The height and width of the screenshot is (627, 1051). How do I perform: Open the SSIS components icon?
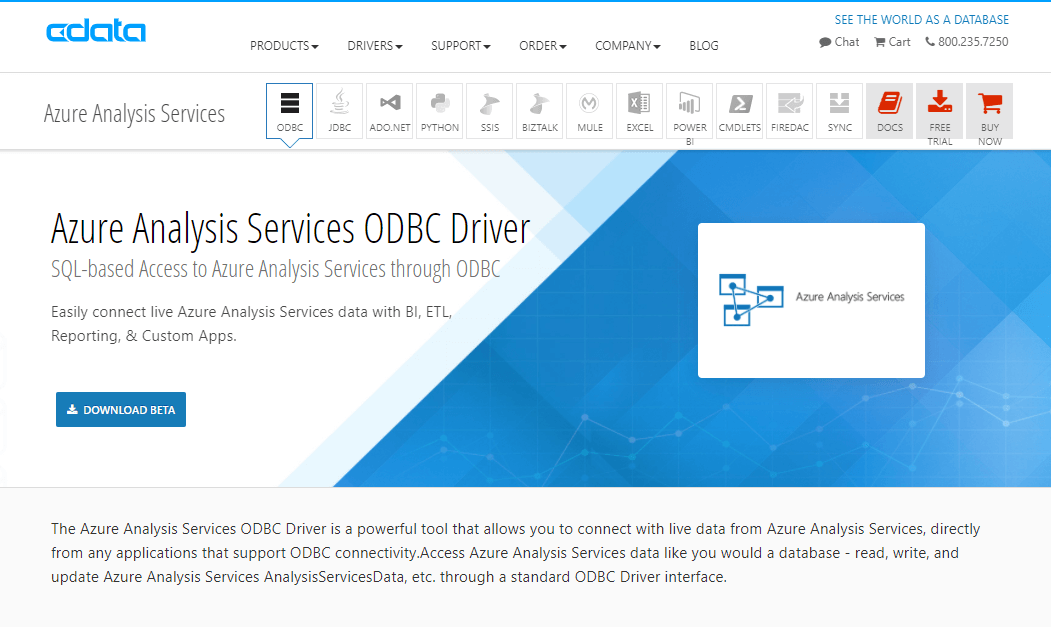coord(489,111)
